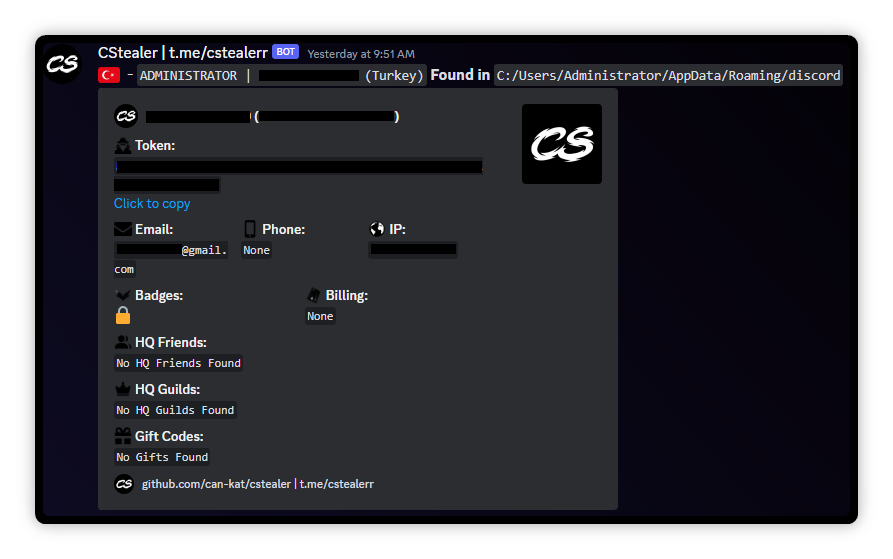893x559 pixels.
Task: Click the github.com/can-kat/cstealer footer text
Action: pyautogui.click(x=257, y=484)
